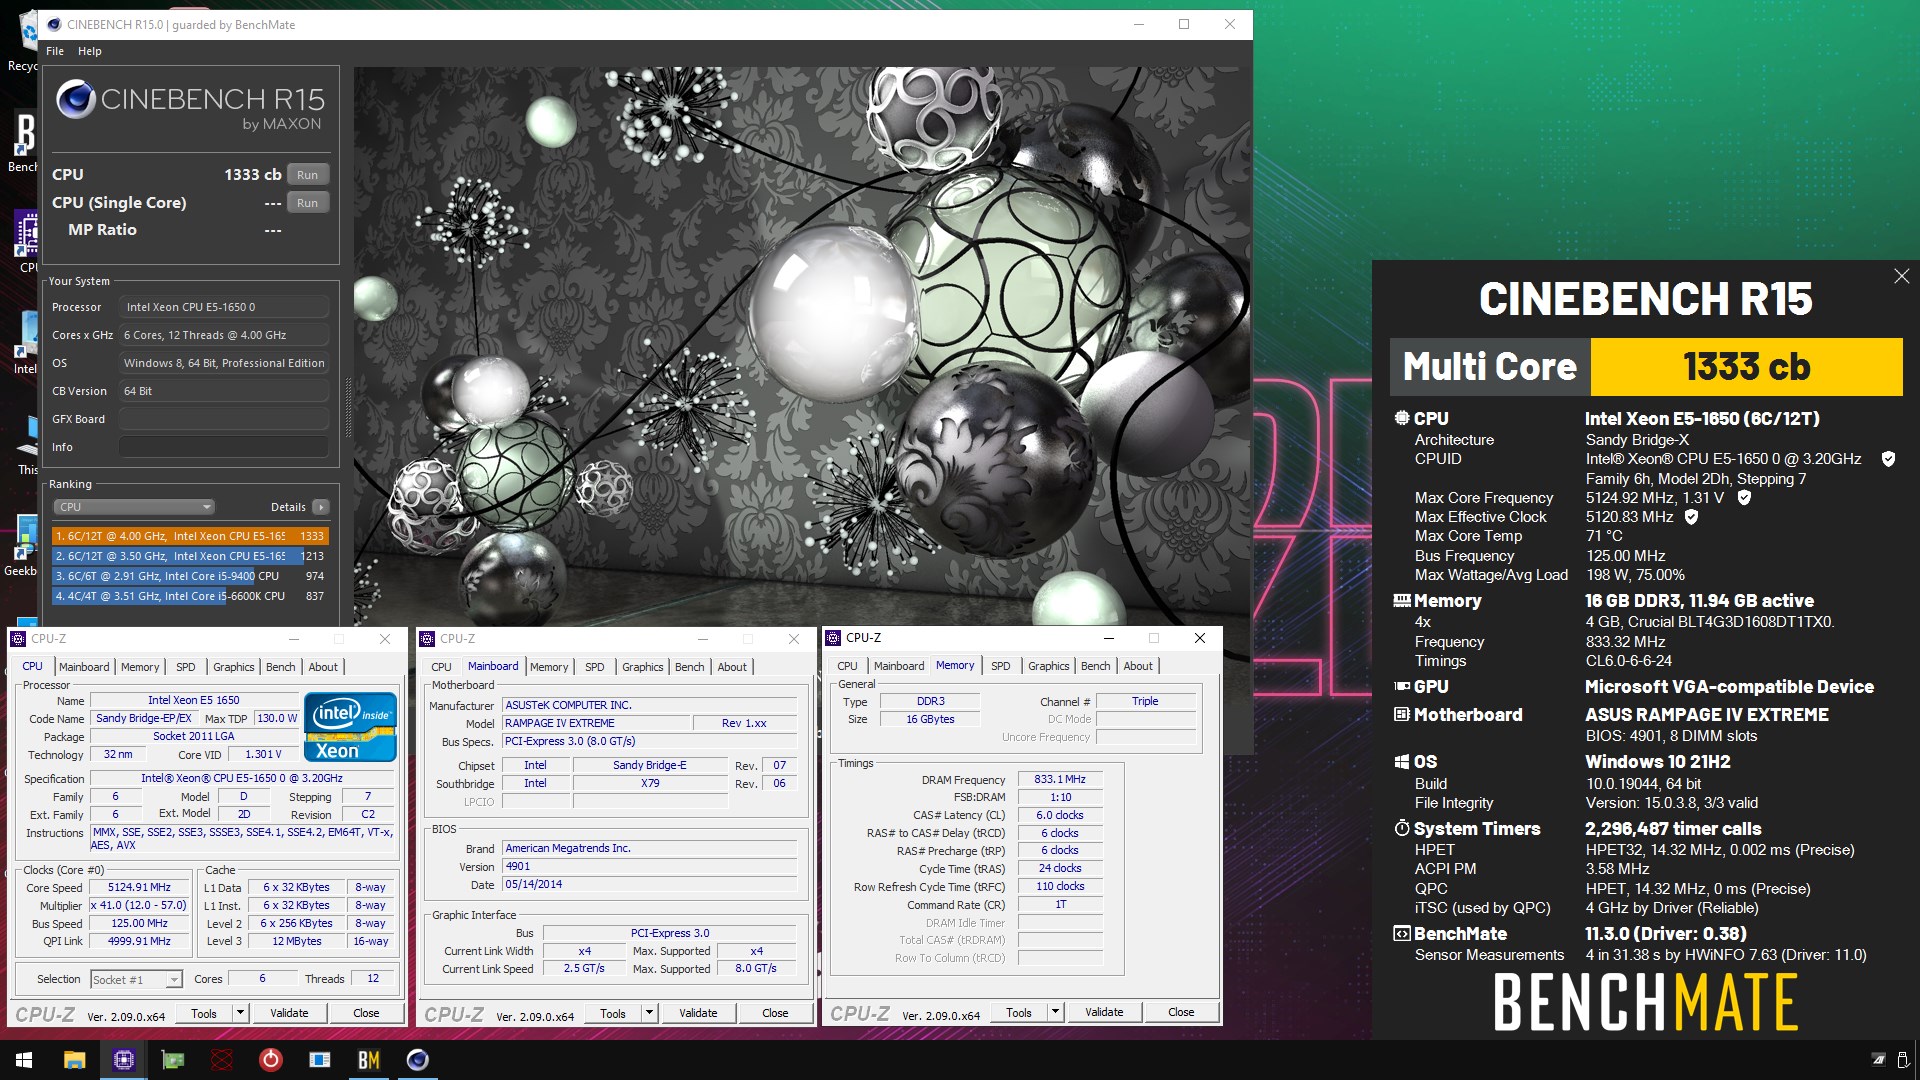Open Windows Start menu
This screenshot has width=1920, height=1080.
pyautogui.click(x=24, y=1060)
